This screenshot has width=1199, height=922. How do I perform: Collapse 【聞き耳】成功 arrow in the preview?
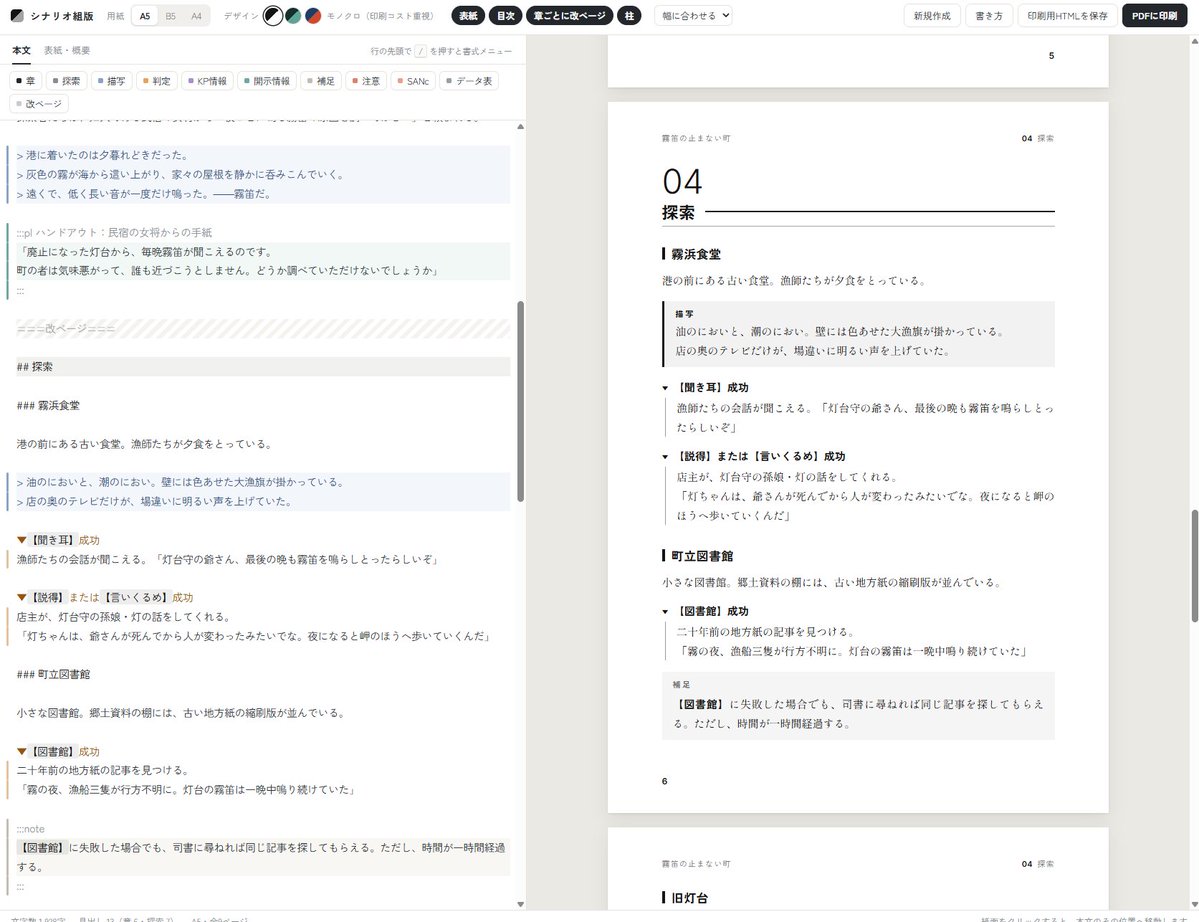coord(665,388)
